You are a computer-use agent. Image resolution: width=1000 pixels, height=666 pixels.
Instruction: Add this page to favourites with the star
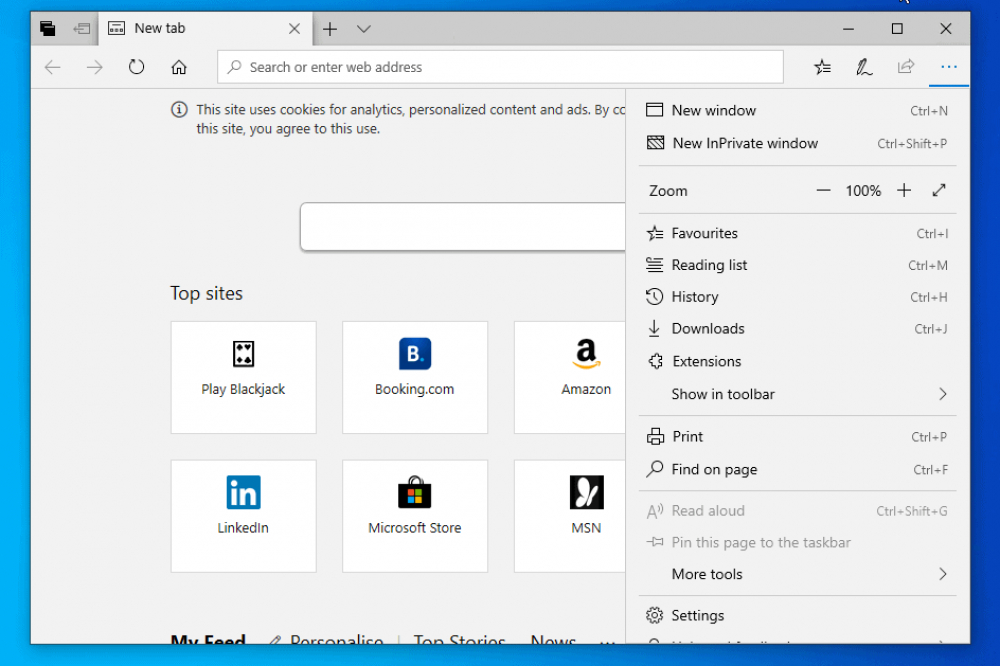point(822,67)
